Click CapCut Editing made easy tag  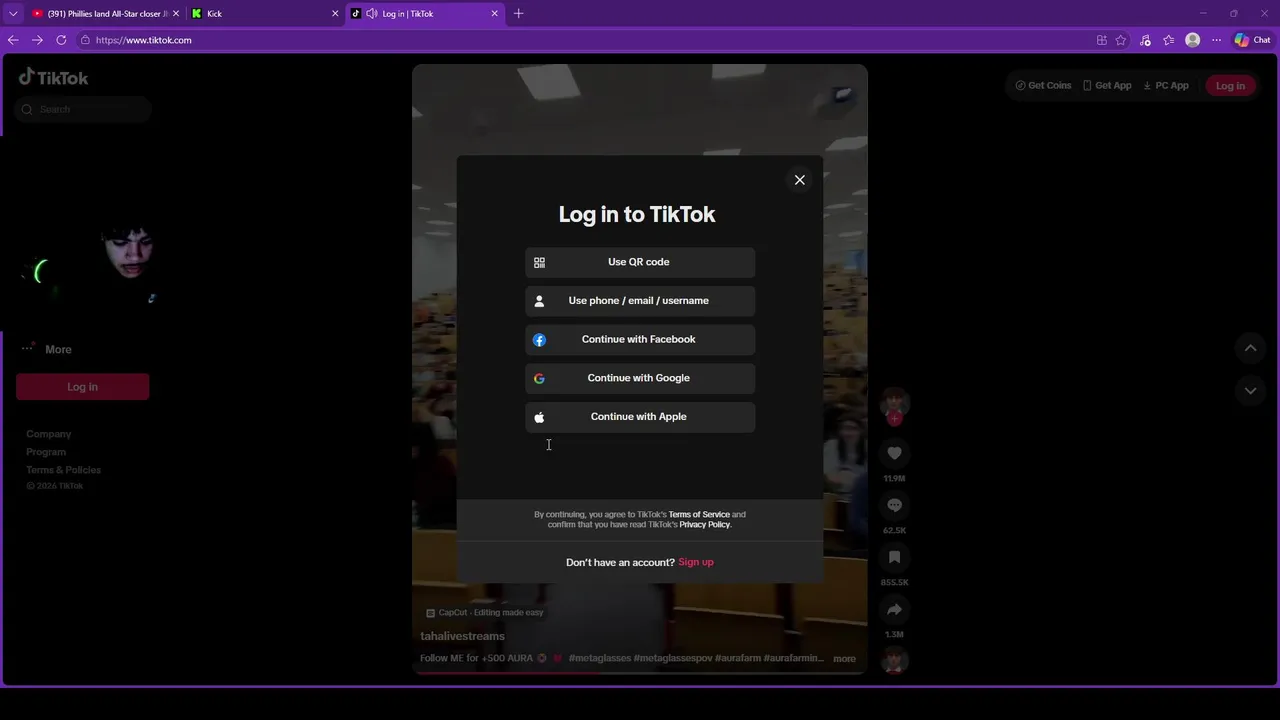[x=485, y=612]
